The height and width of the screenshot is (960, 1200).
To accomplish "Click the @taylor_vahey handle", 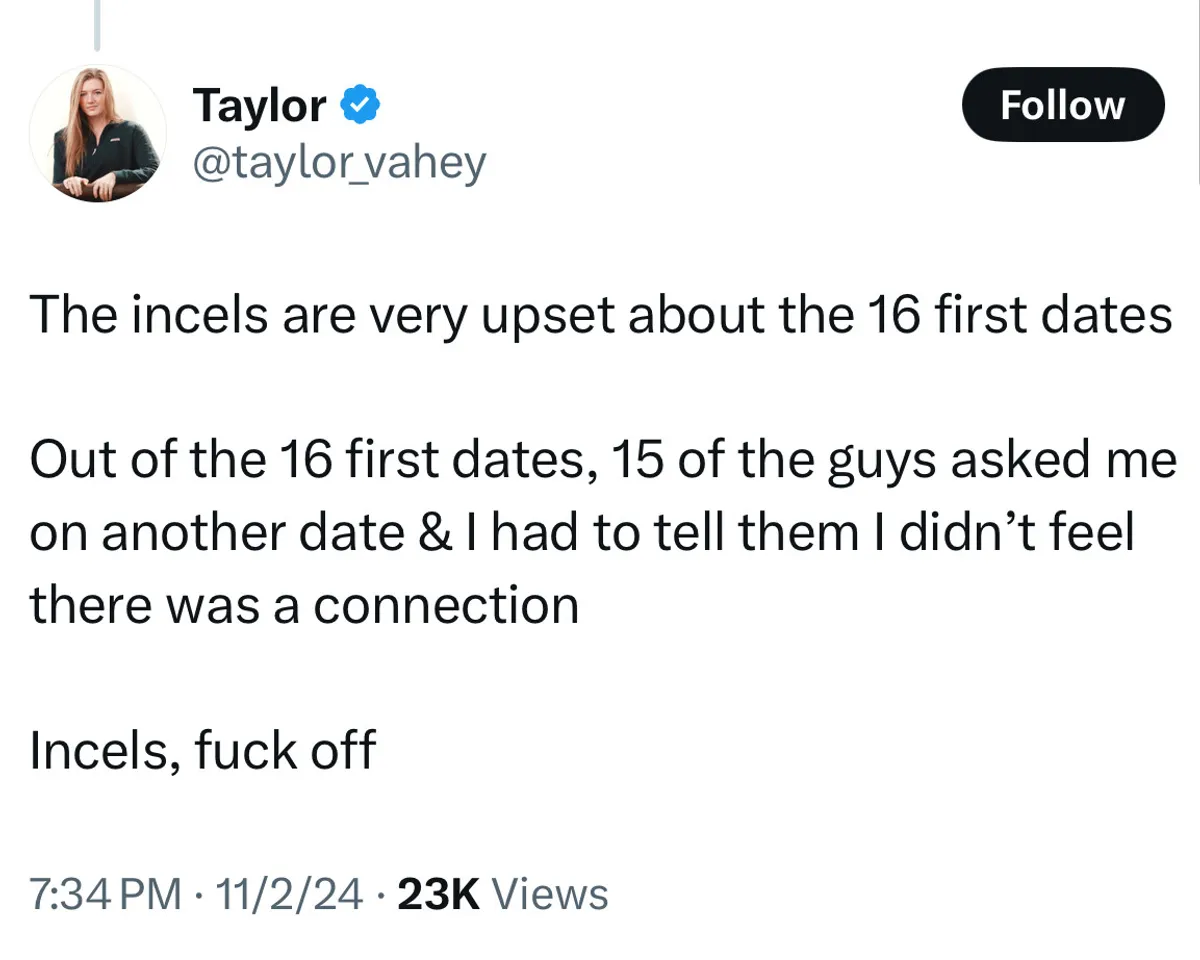I will 338,162.
